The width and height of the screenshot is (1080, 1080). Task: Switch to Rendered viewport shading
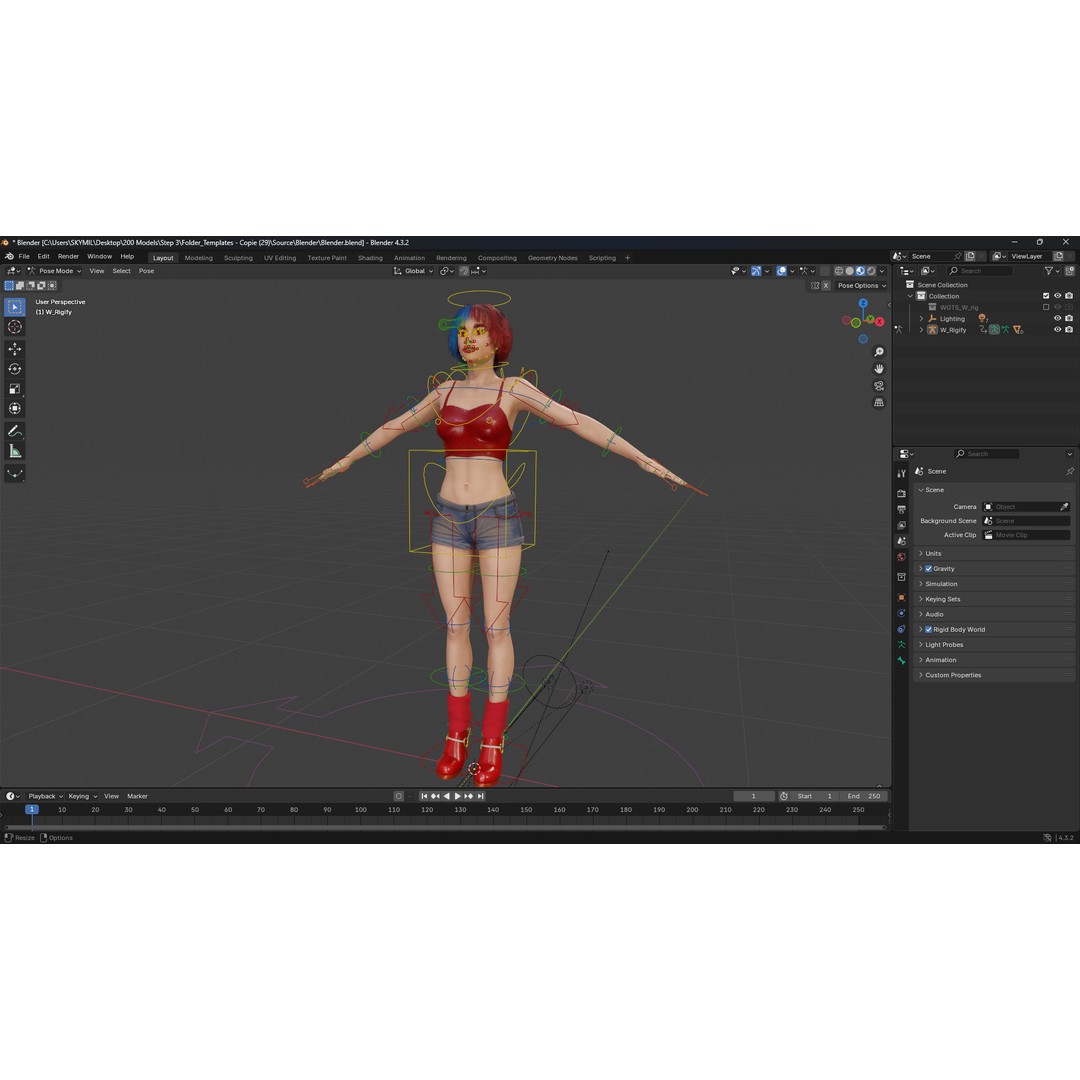tap(871, 271)
